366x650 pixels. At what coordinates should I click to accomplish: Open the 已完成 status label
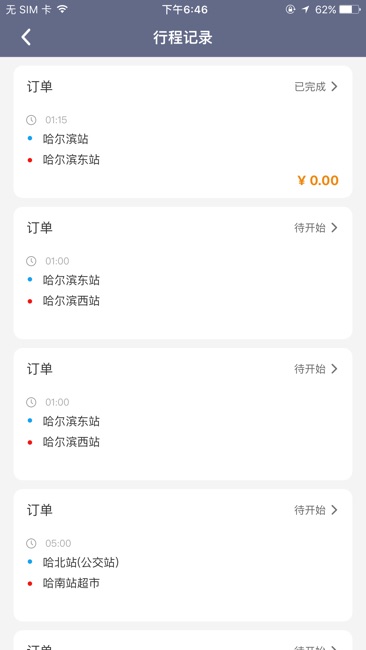310,87
